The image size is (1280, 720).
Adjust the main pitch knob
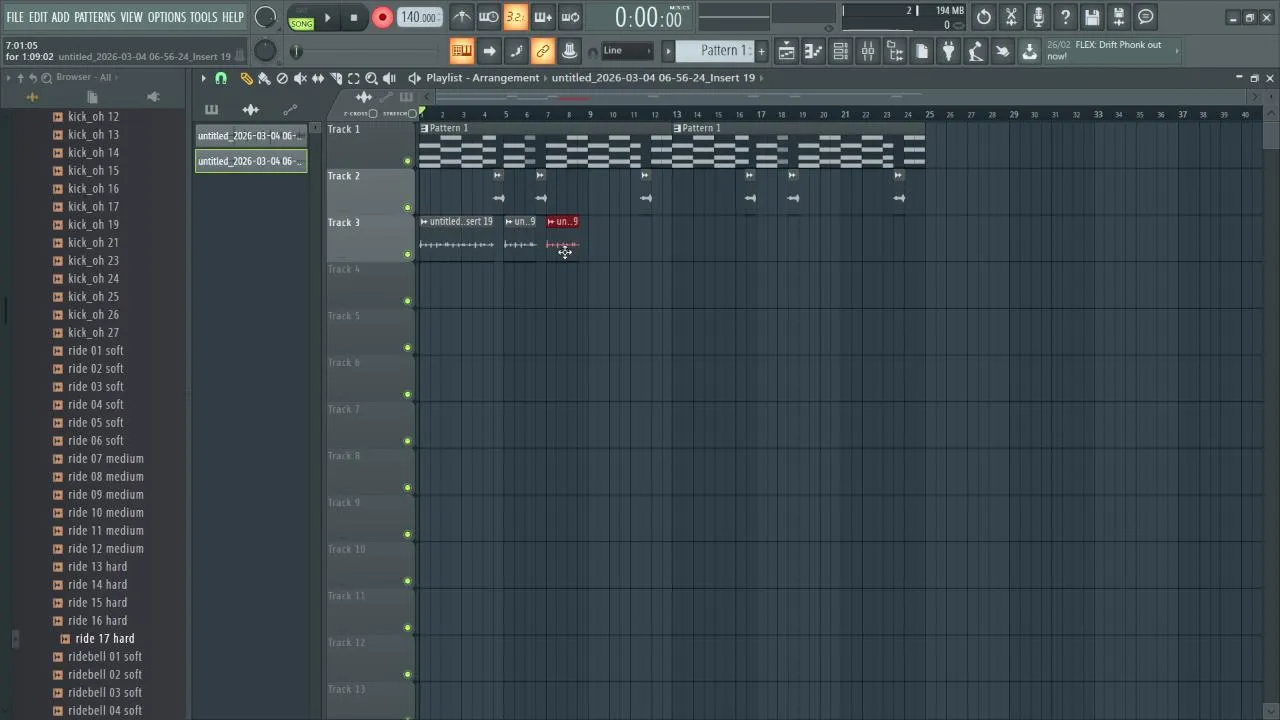point(265,51)
